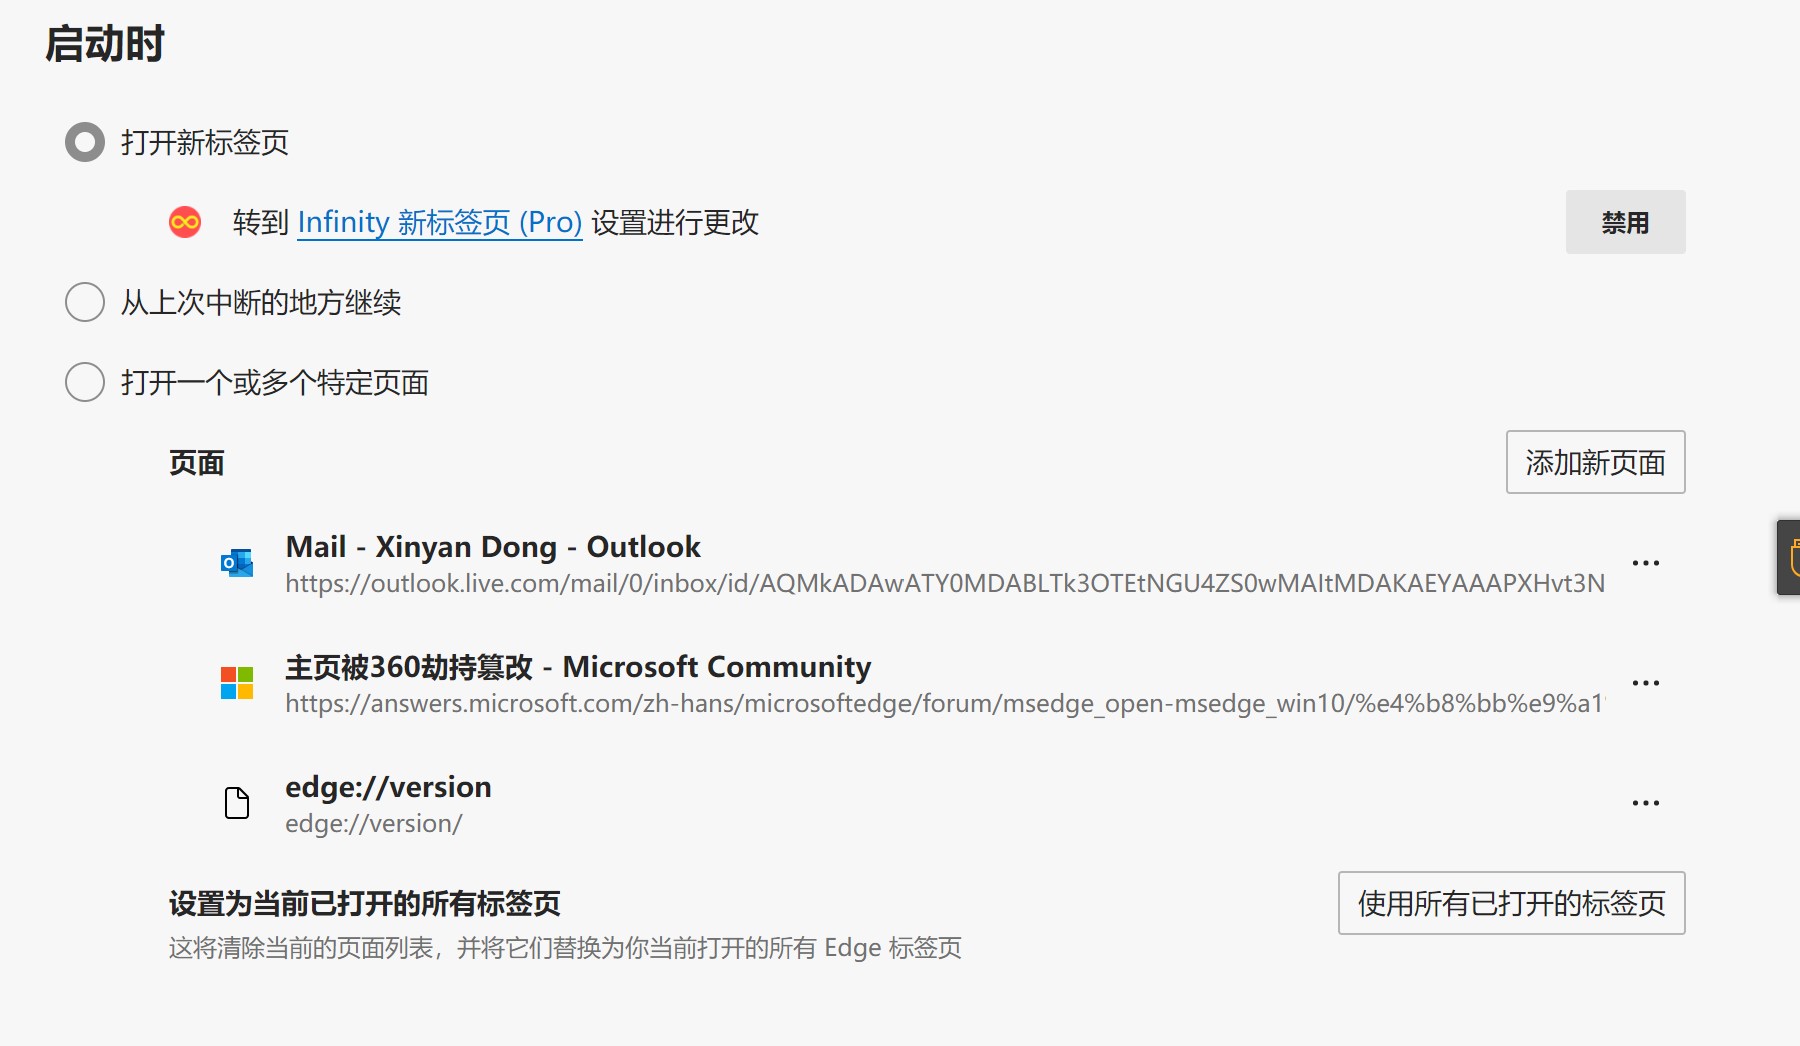Click the 页面 list heading

coord(196,463)
